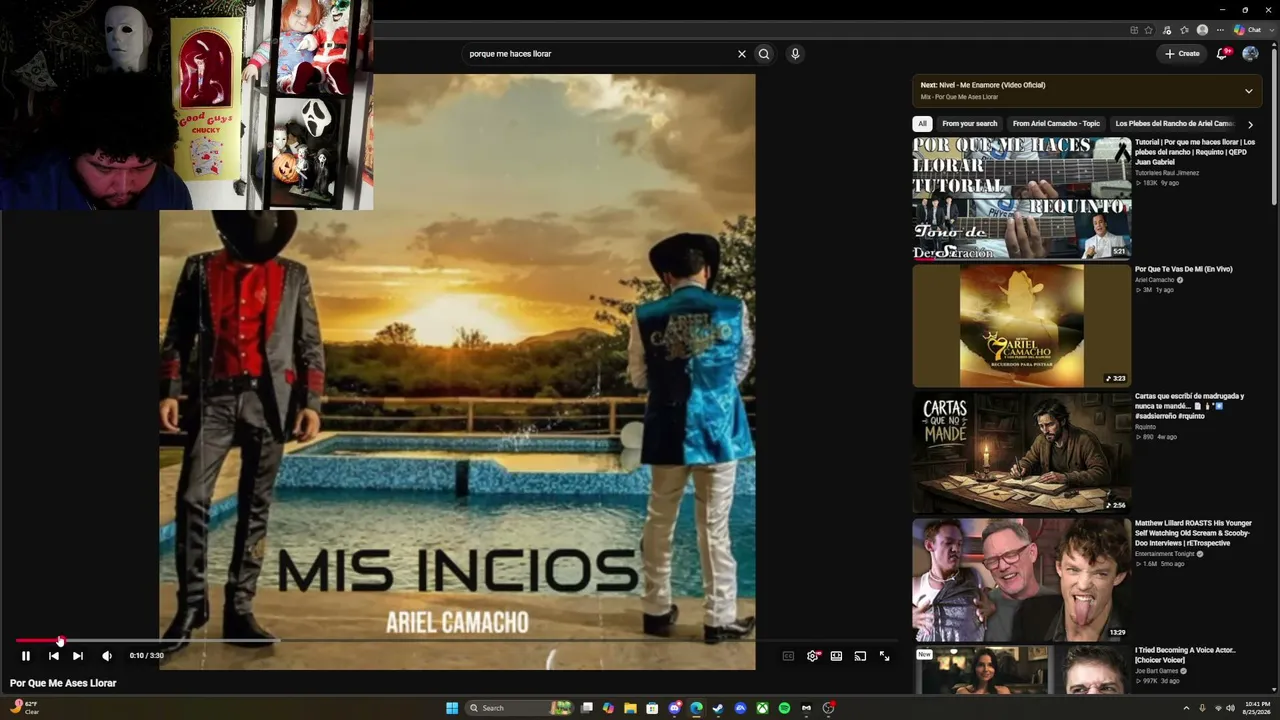Click the taskbar Search box
This screenshot has width=1280, height=720.
pos(520,708)
